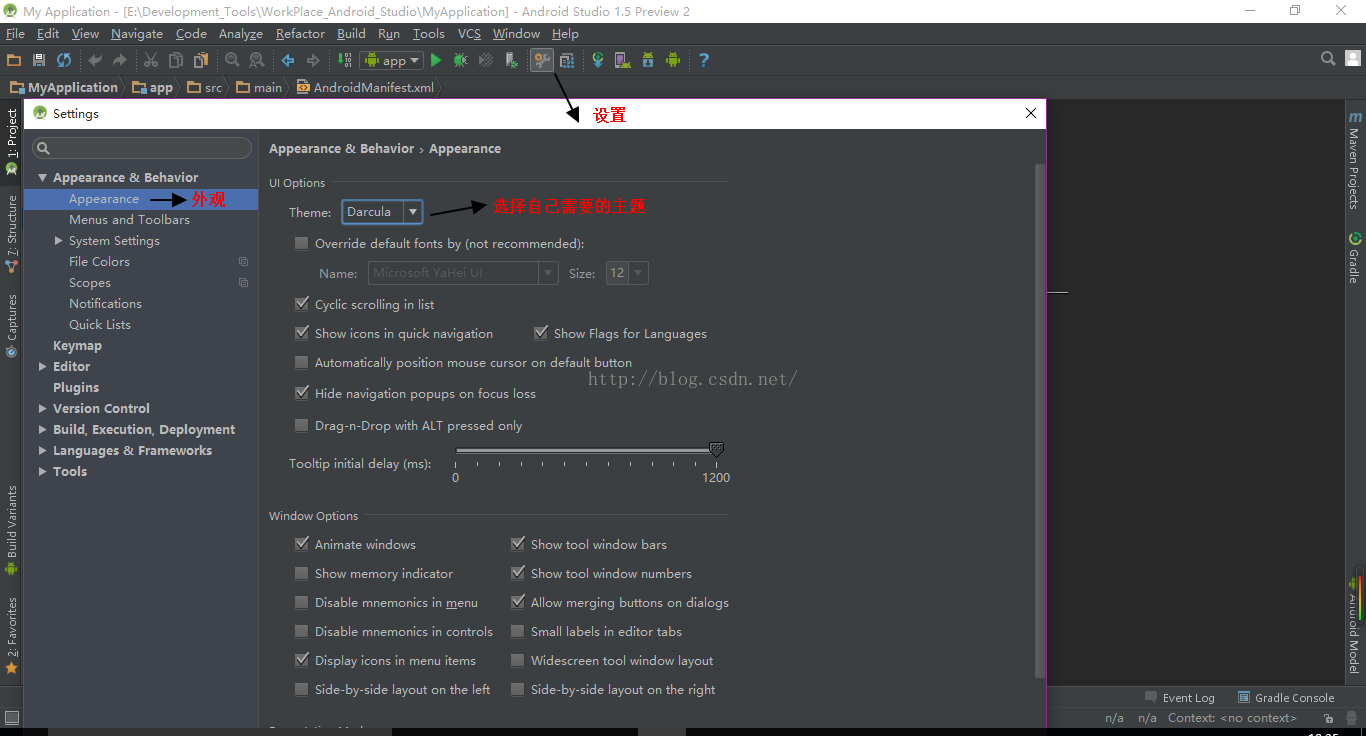Click the Paste clipboard icon

click(200, 60)
